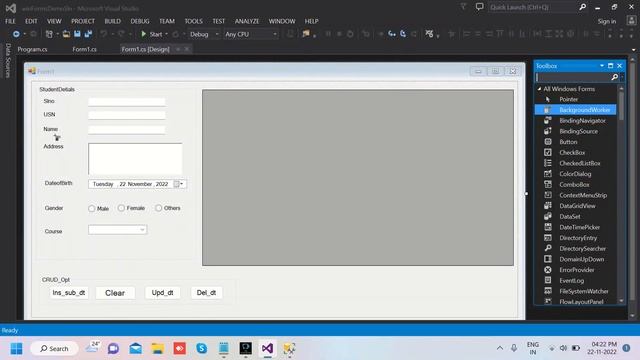The height and width of the screenshot is (360, 640).
Task: Click the Upd_dt button on the form
Action: coord(162,293)
